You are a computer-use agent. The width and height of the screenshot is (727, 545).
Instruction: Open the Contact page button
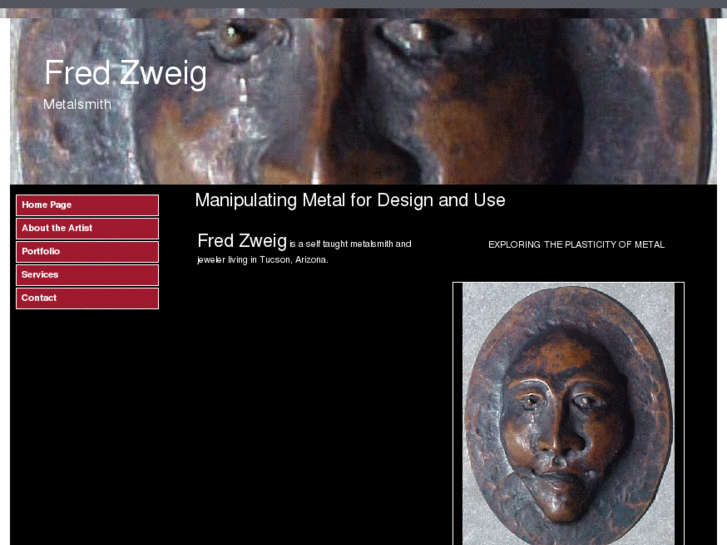pos(87,298)
